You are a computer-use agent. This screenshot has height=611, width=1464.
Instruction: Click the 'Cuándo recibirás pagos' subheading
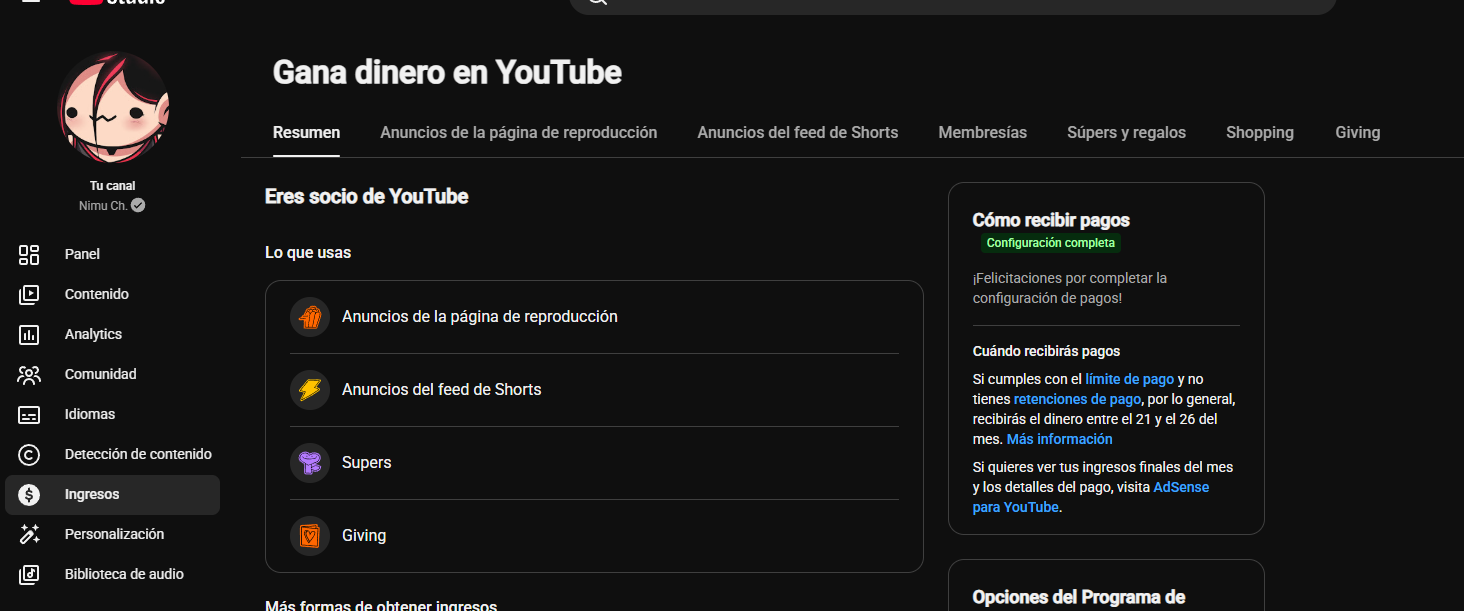tap(1046, 351)
